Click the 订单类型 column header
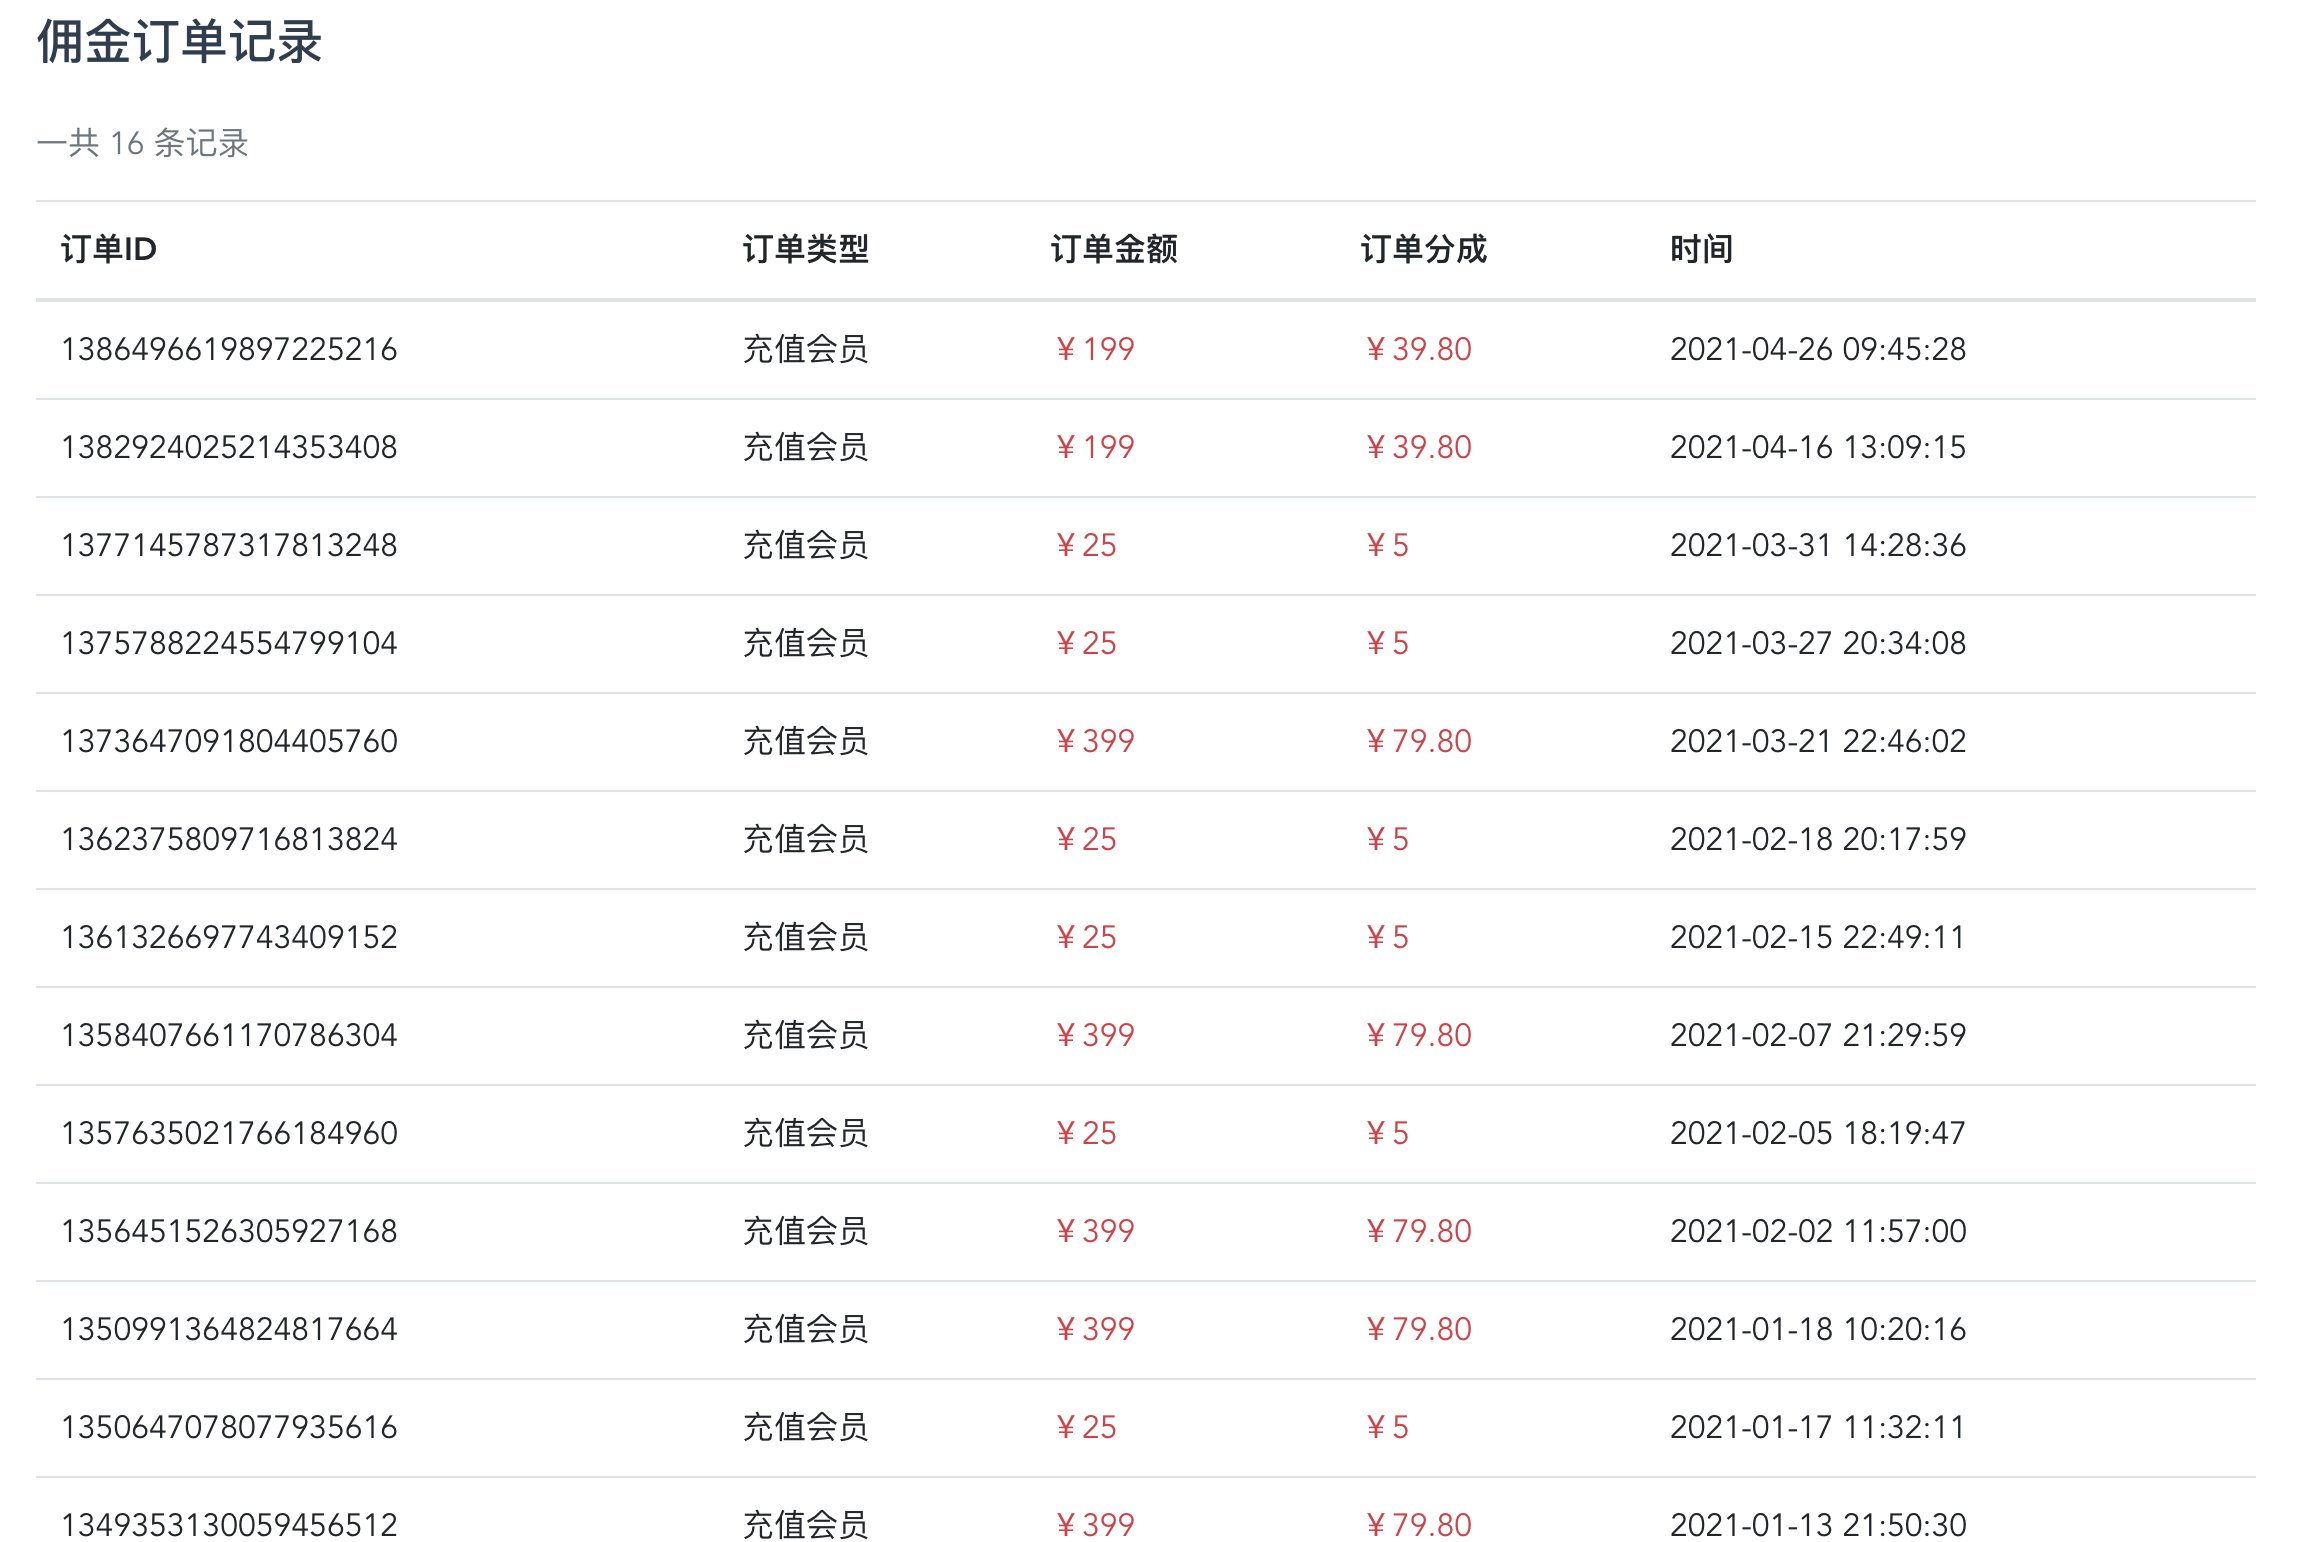 point(806,249)
